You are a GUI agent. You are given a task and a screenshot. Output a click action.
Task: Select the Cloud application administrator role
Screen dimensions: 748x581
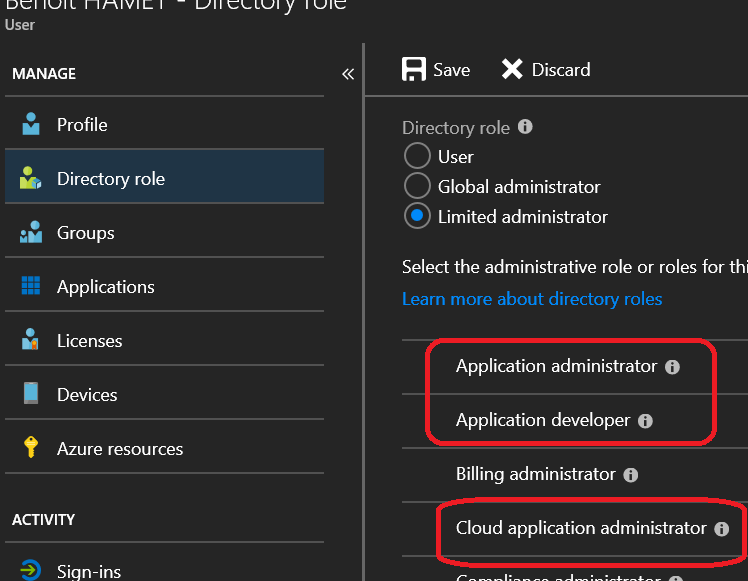point(580,528)
